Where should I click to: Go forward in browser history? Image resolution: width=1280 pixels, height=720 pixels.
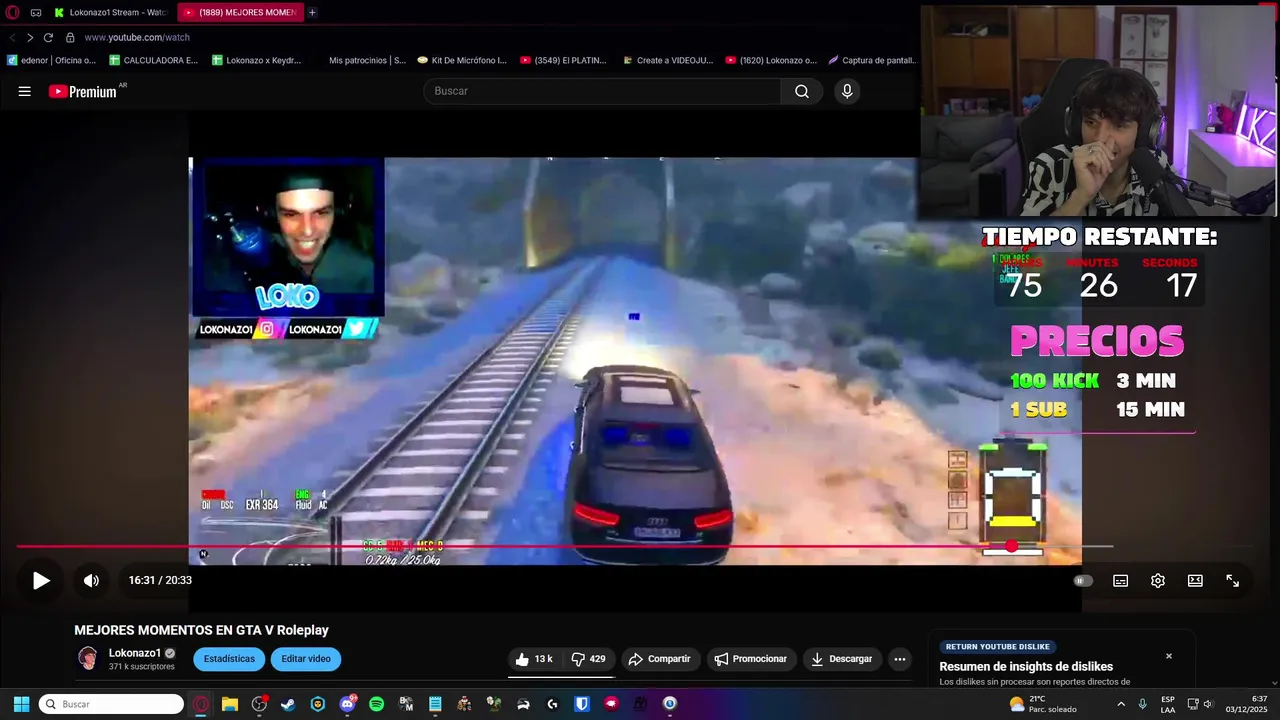pyautogui.click(x=30, y=37)
